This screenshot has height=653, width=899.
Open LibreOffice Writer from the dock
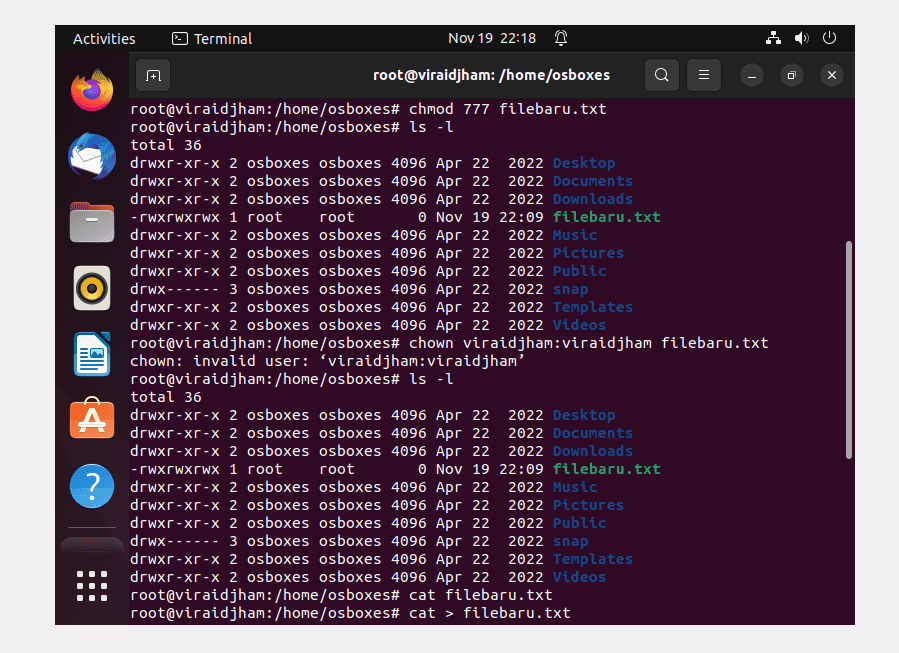tap(92, 354)
